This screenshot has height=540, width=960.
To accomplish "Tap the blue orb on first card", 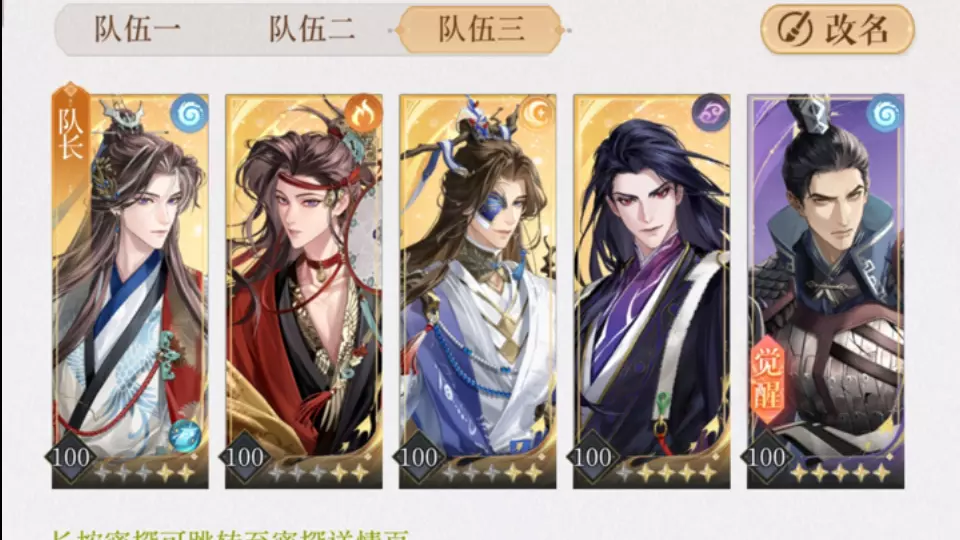I will [x=185, y=436].
